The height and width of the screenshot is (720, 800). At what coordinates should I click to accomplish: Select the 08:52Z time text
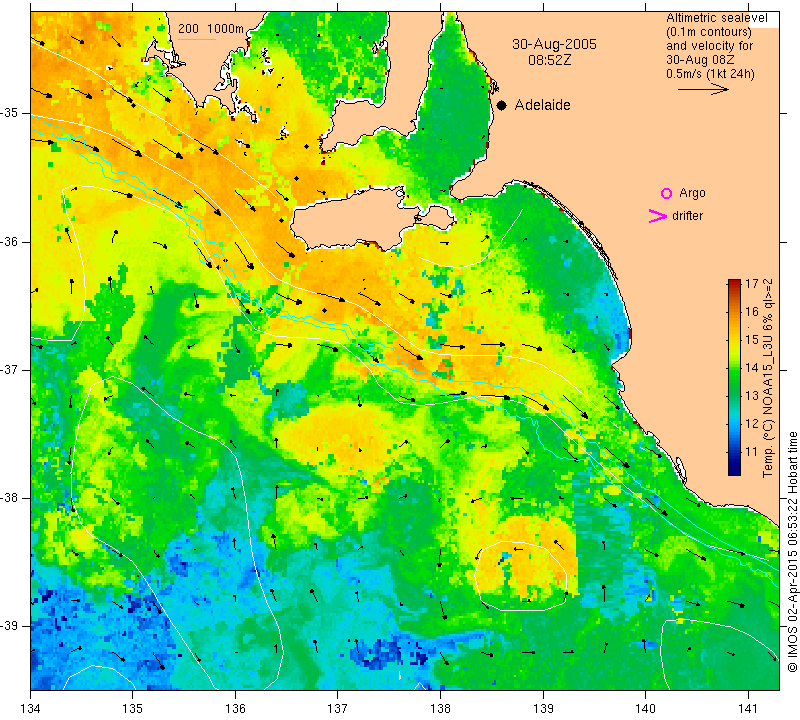tap(549, 60)
